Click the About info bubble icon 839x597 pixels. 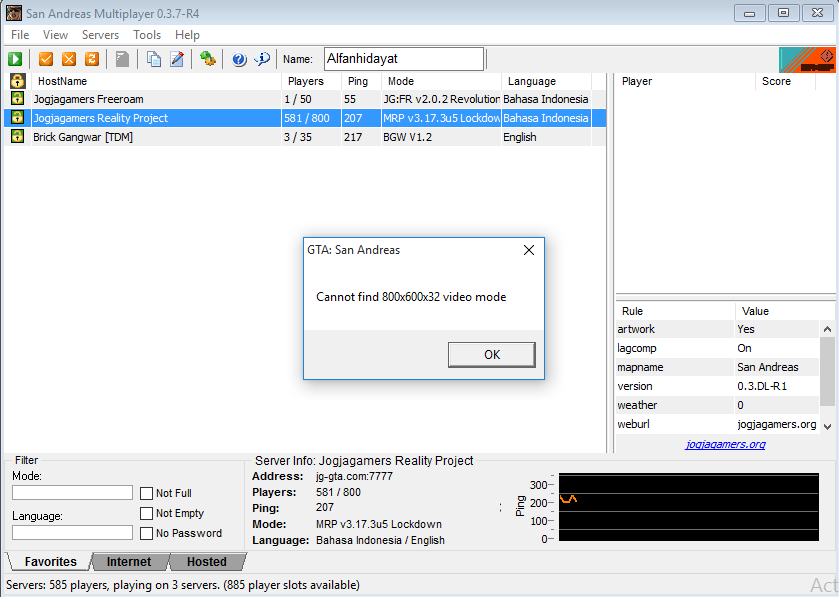[x=262, y=59]
